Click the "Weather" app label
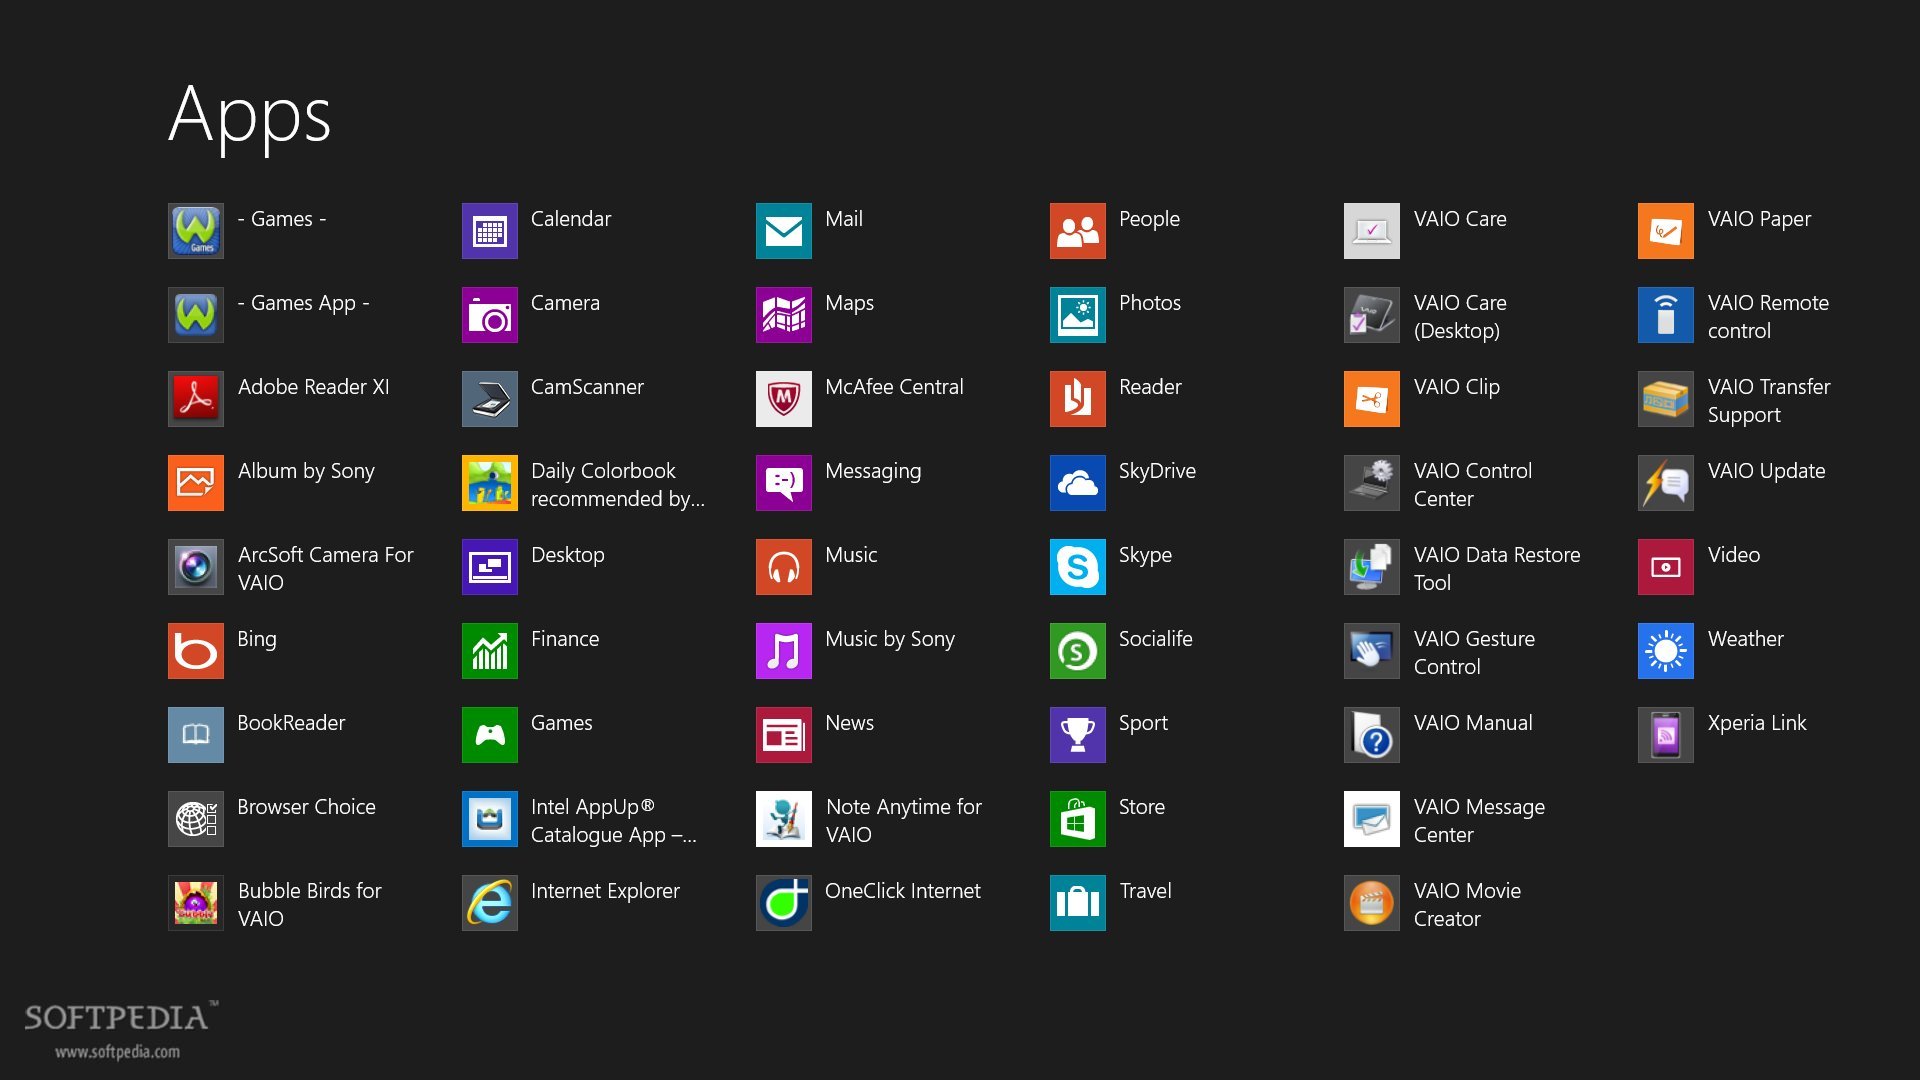The width and height of the screenshot is (1920, 1080). pos(1745,639)
